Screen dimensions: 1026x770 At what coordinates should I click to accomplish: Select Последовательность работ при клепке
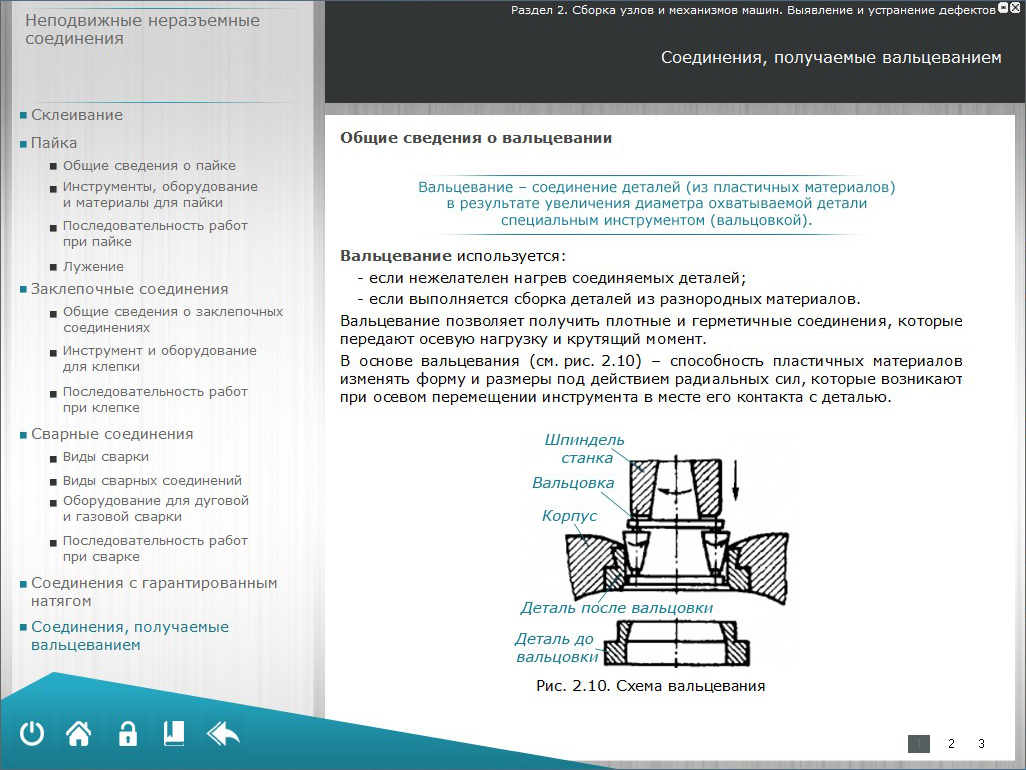[x=154, y=400]
